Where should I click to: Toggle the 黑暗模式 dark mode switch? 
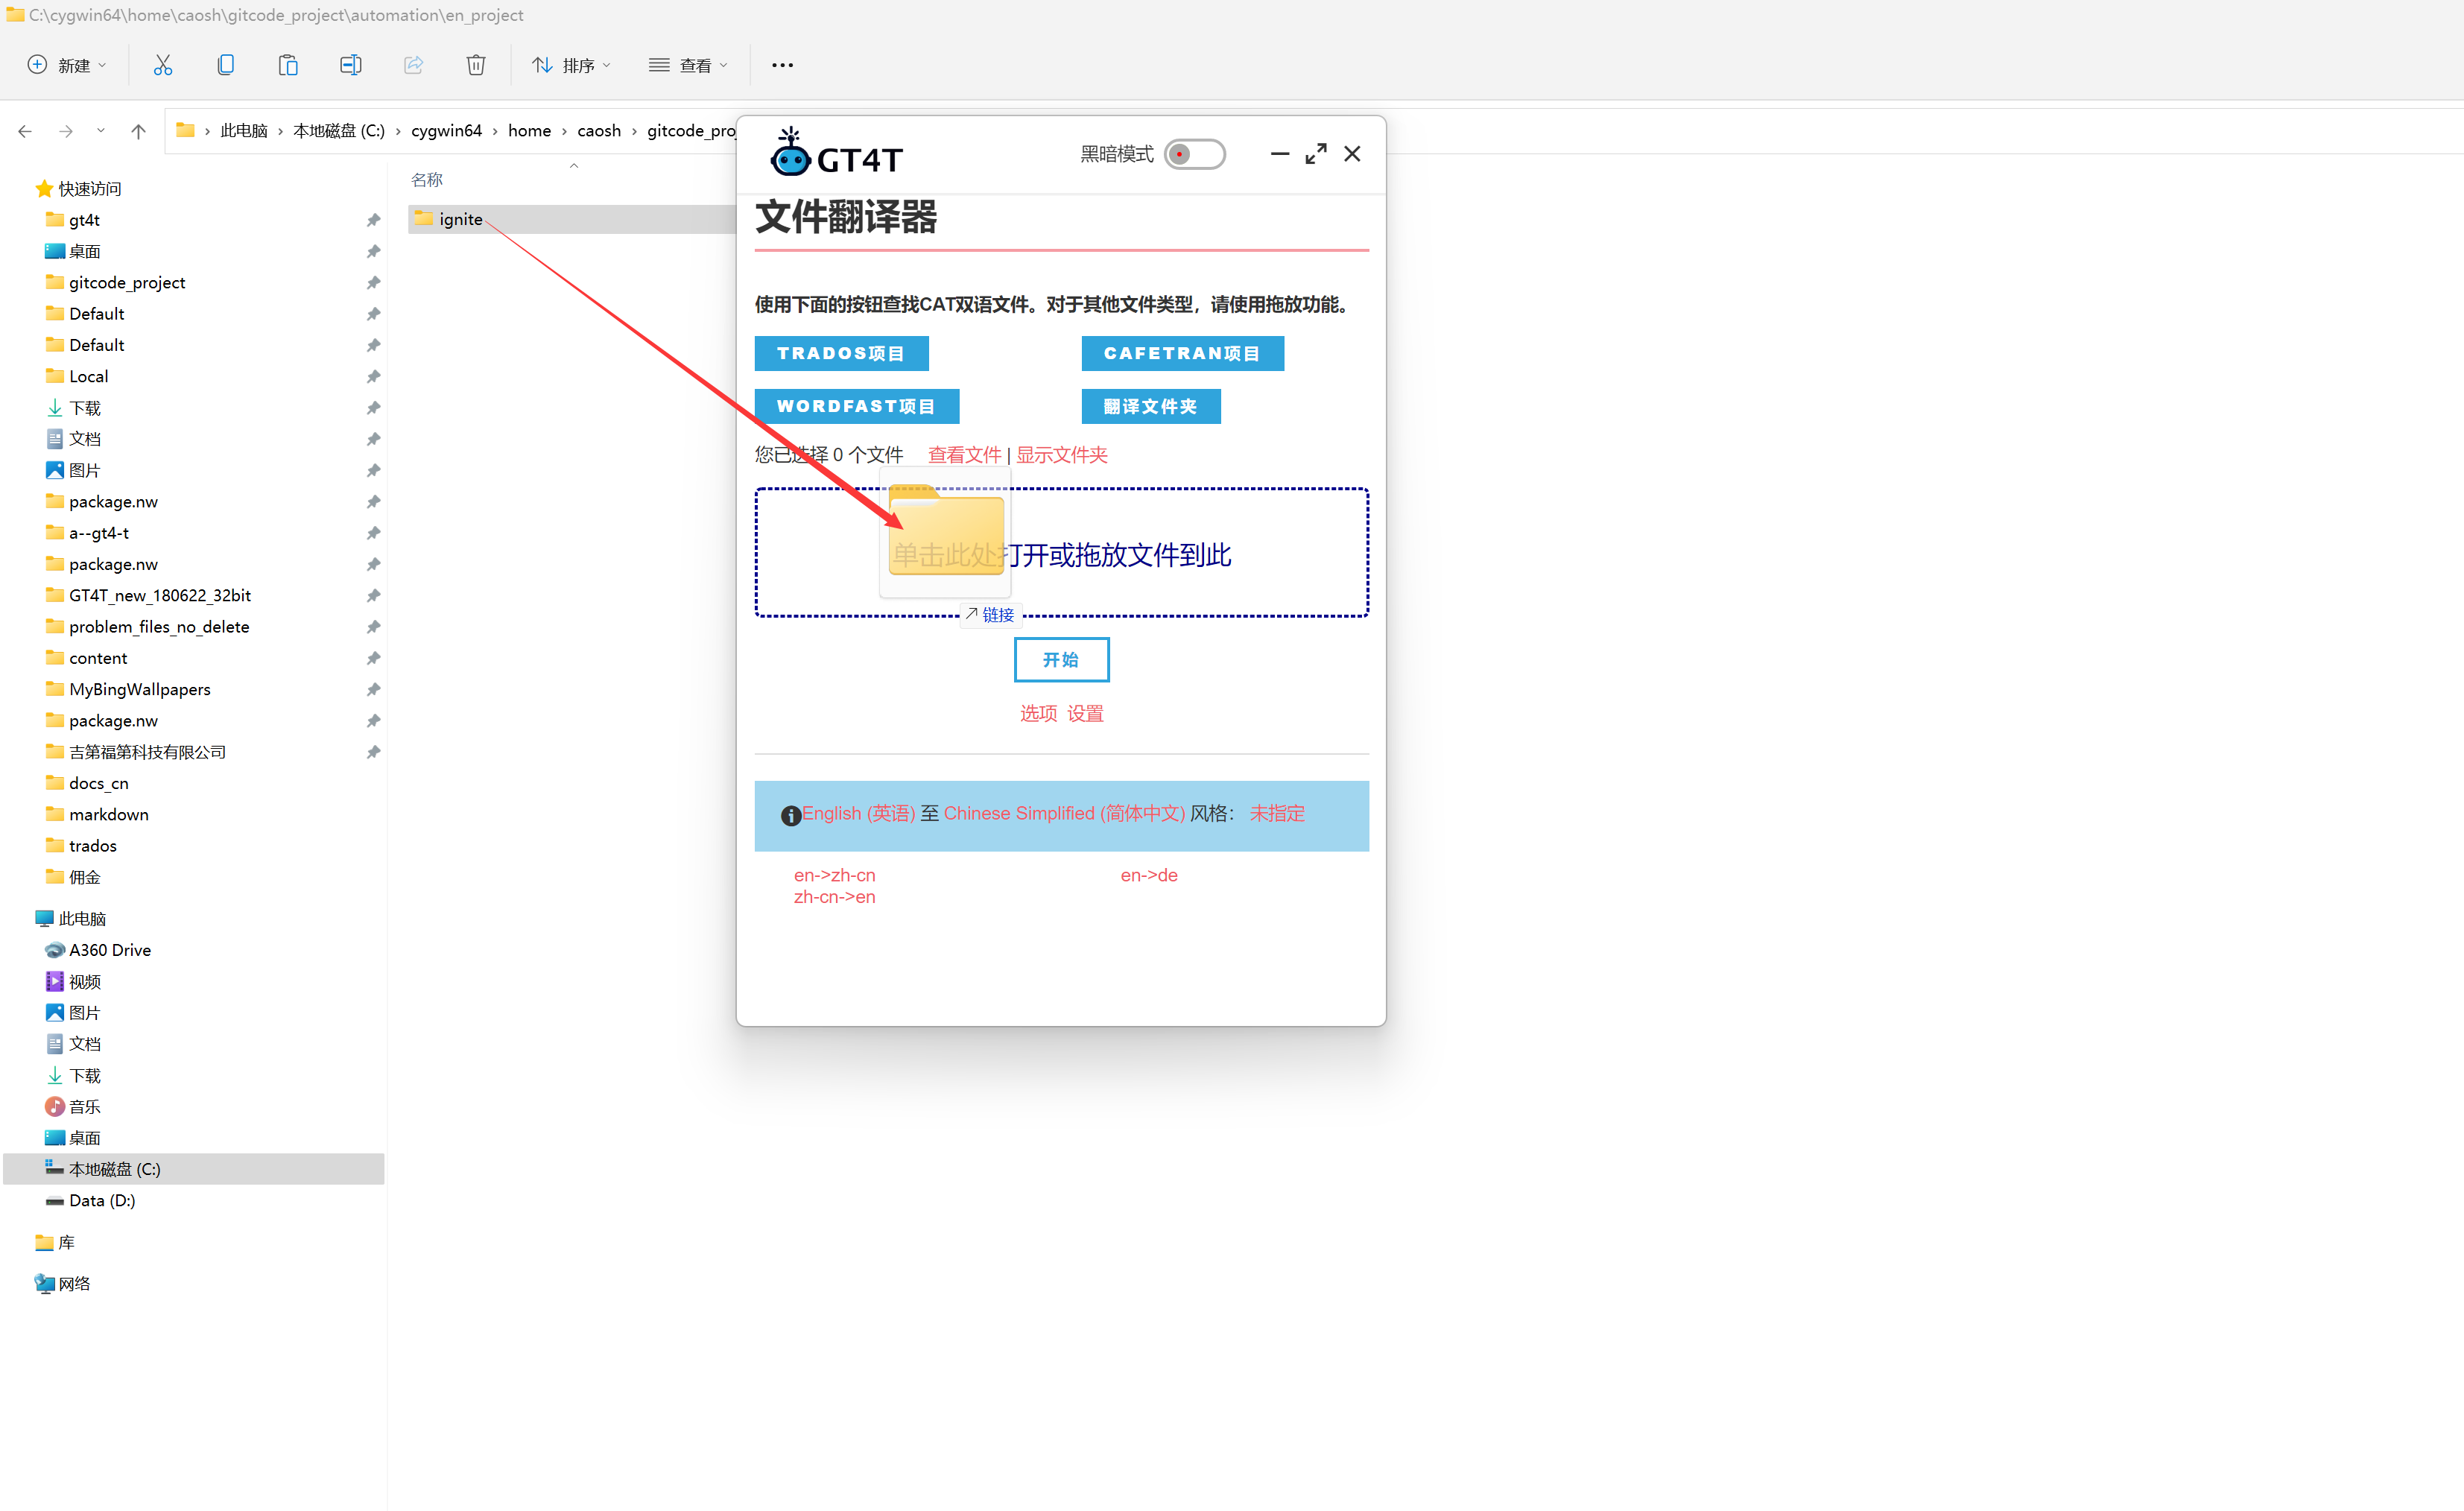[1194, 154]
